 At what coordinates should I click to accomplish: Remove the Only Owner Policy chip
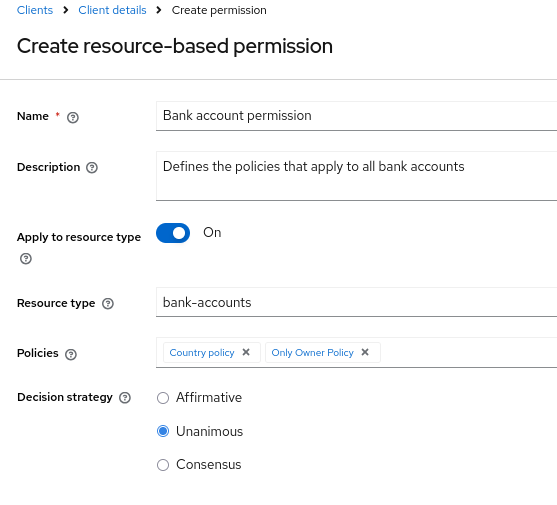coord(365,352)
